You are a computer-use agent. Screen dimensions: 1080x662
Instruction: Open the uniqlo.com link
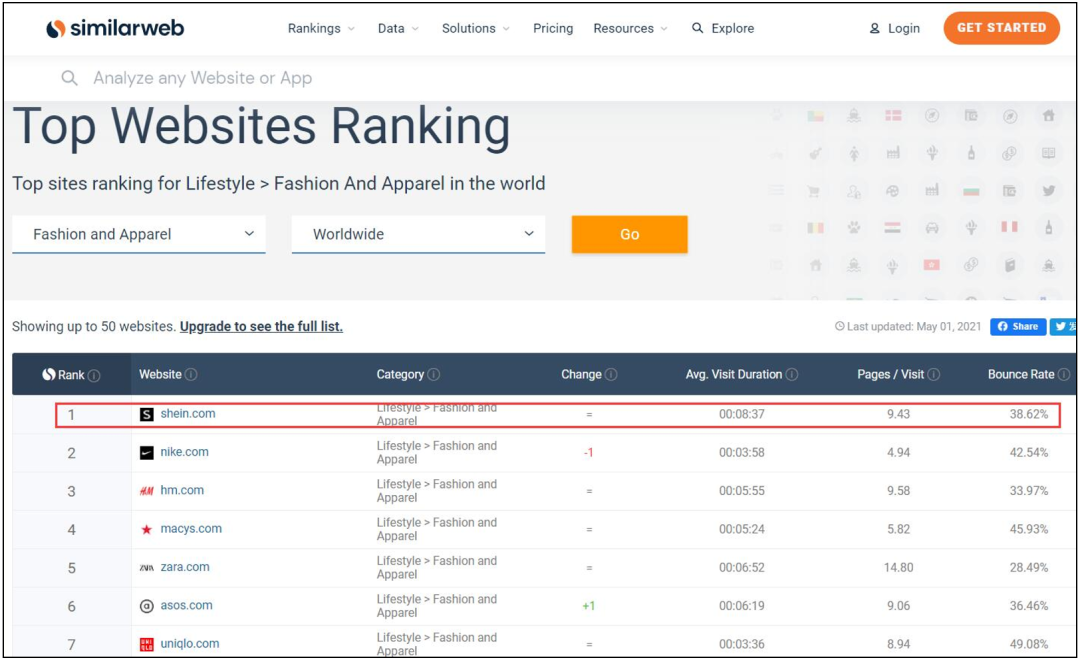pyautogui.click(x=189, y=644)
